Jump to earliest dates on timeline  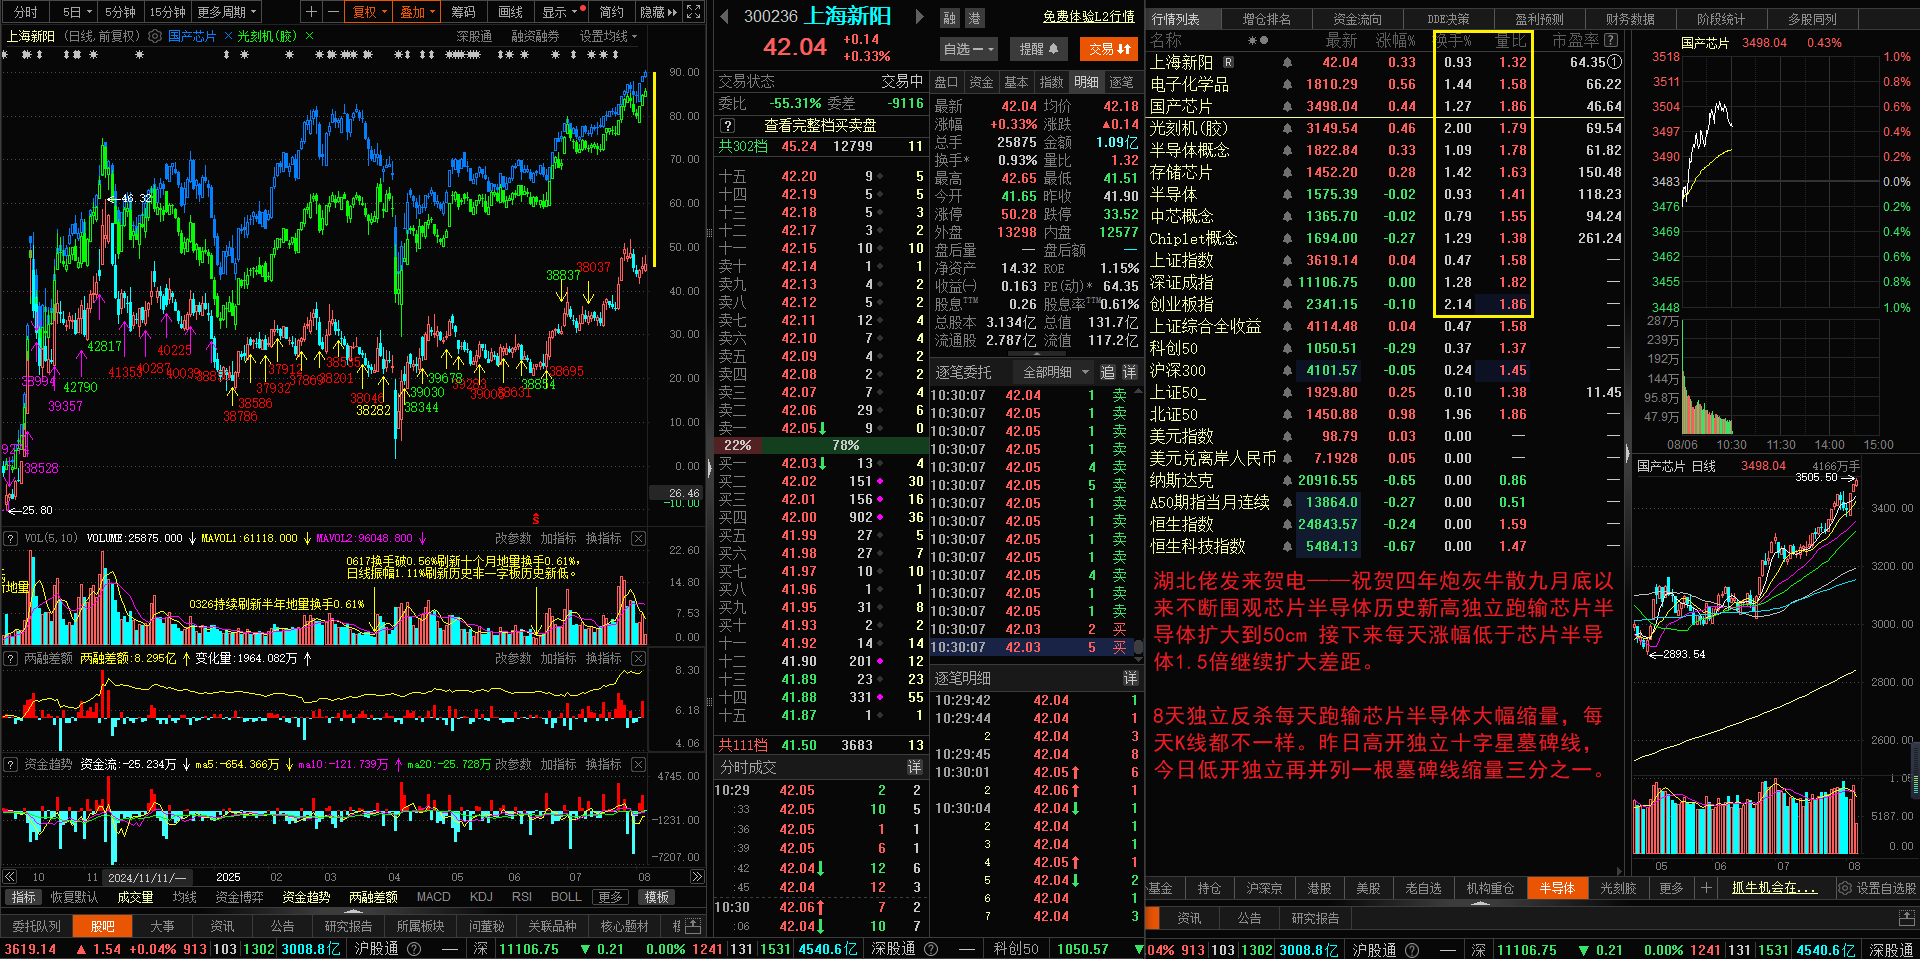[10, 877]
